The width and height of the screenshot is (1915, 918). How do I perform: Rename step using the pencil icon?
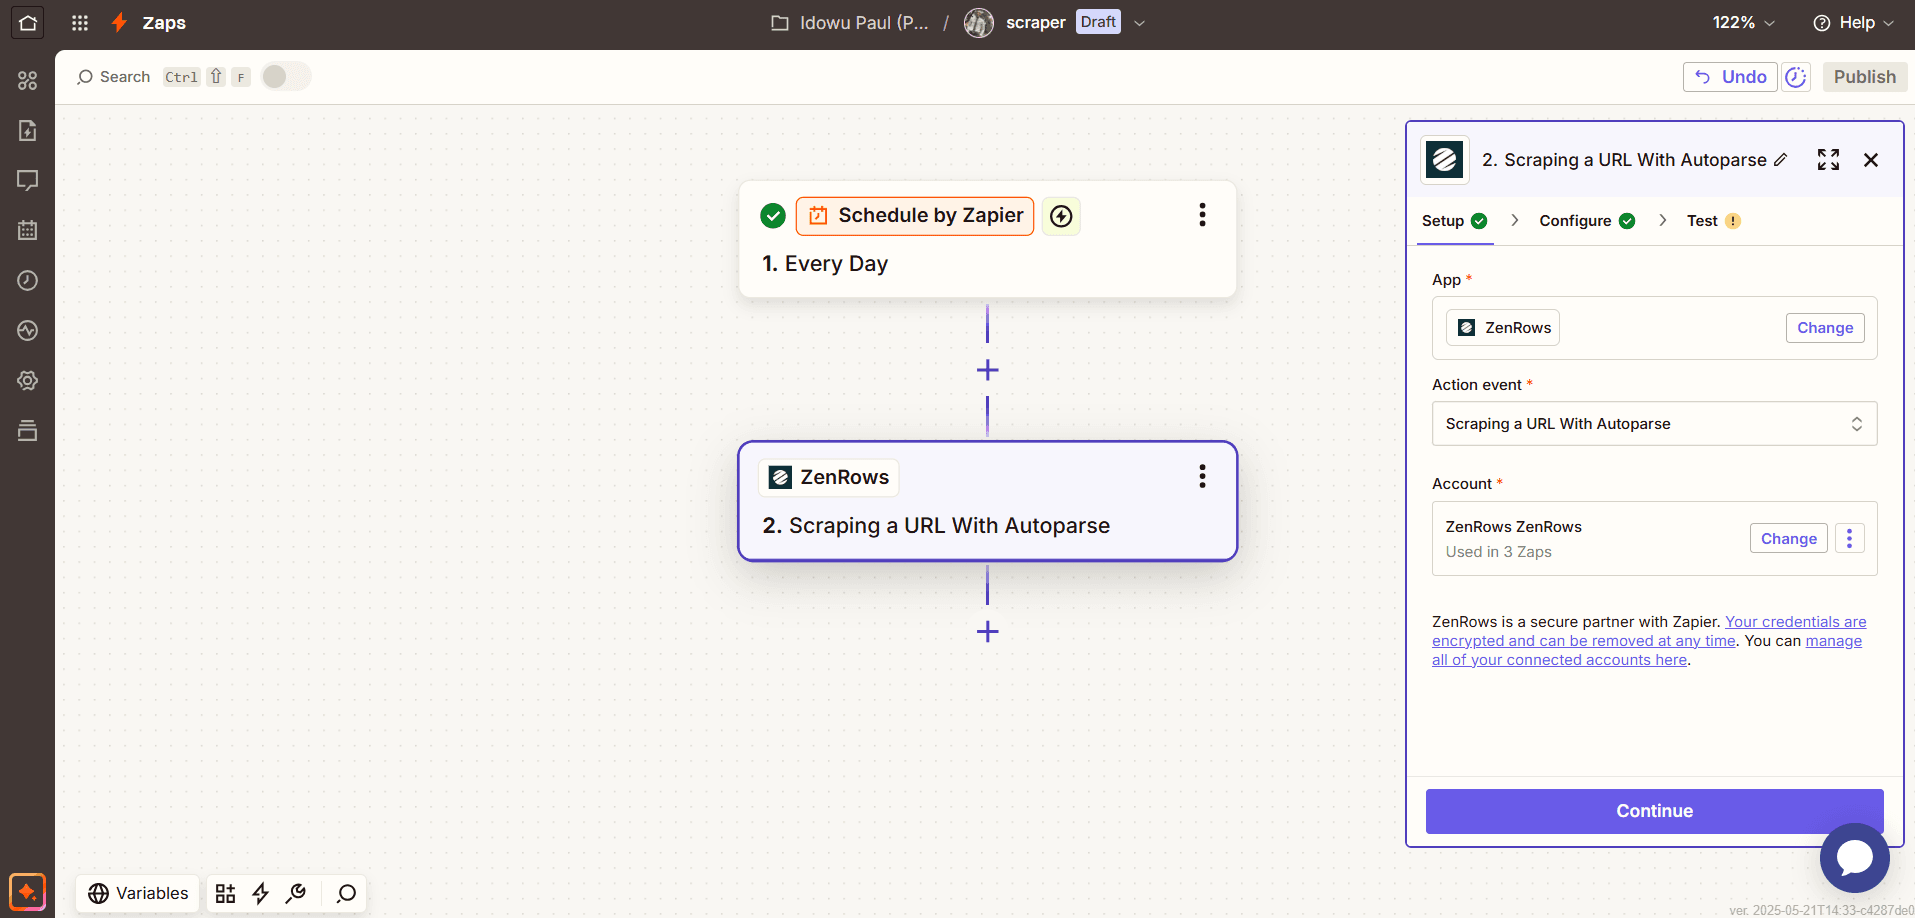[x=1781, y=160]
